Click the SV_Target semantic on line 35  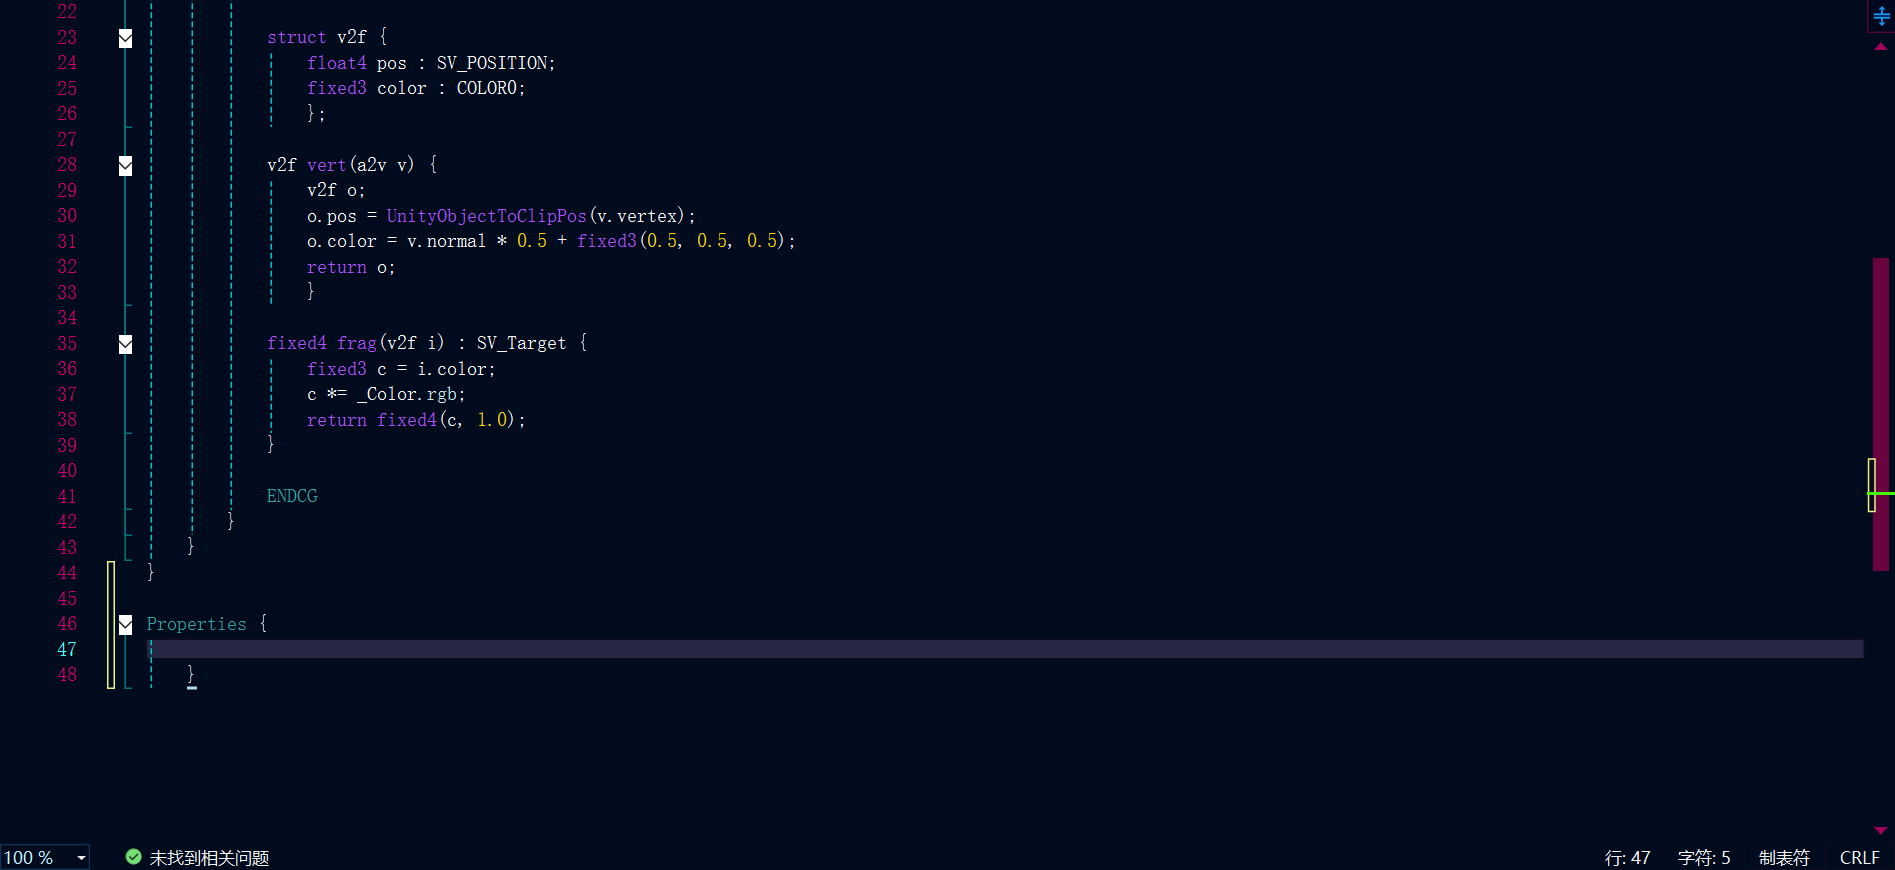tap(521, 343)
